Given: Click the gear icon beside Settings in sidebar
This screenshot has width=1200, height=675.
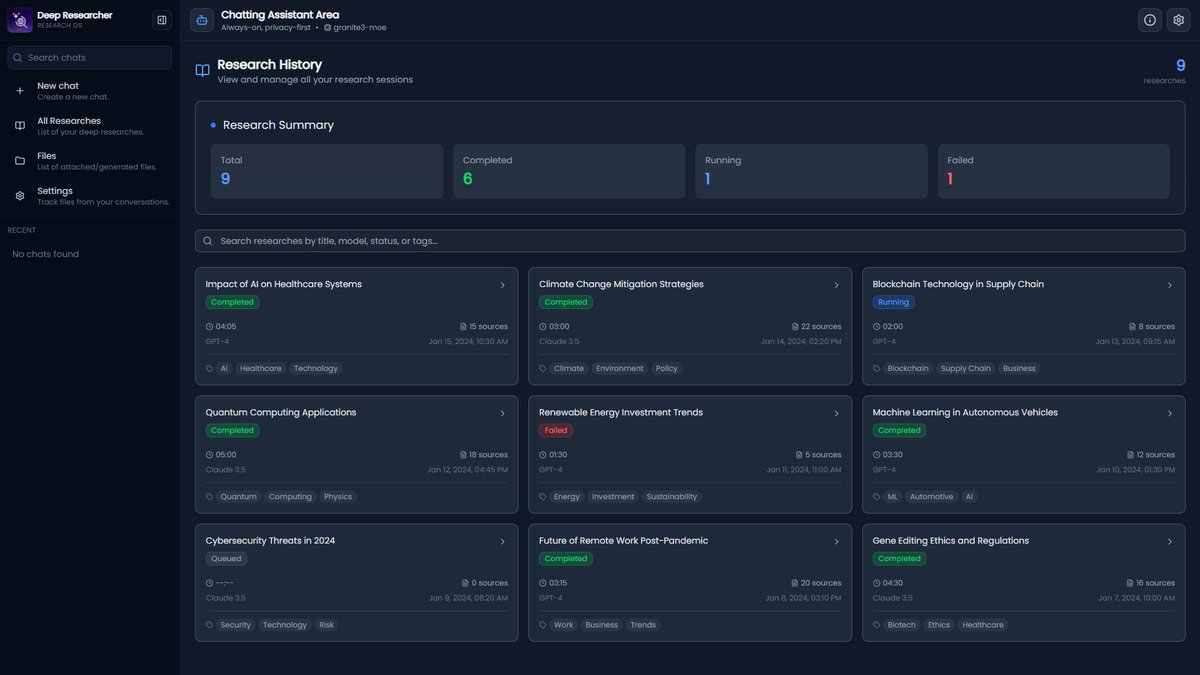Looking at the screenshot, I should pos(20,196).
